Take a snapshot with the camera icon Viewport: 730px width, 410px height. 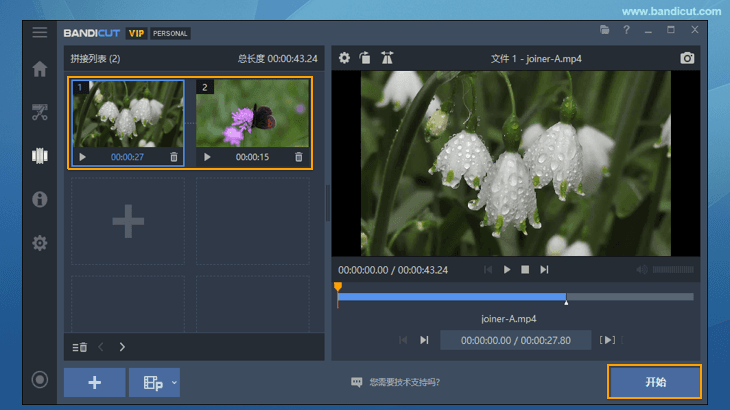click(x=687, y=58)
